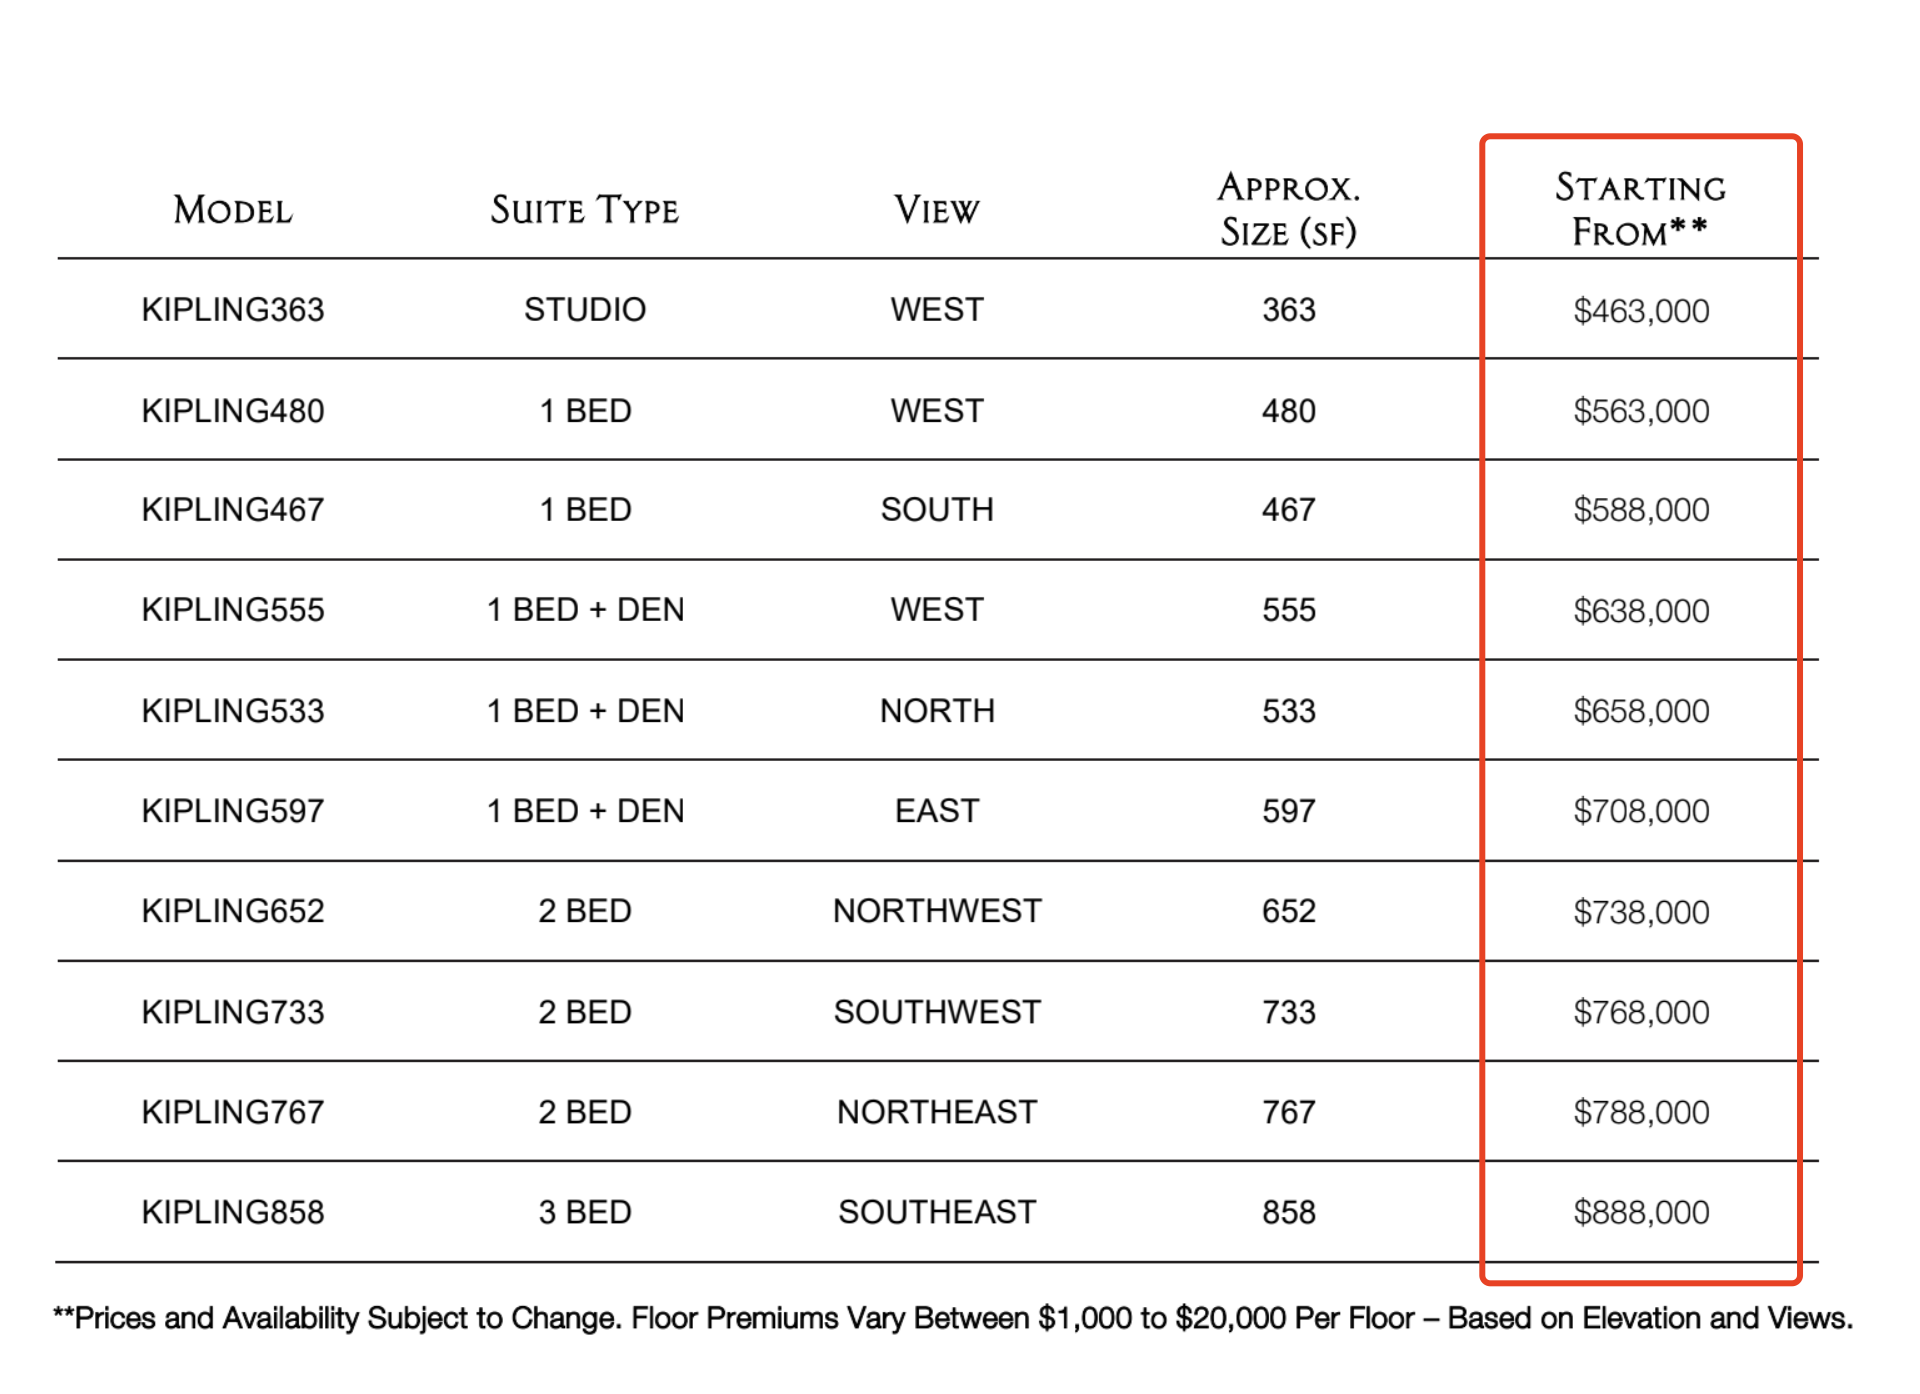Select the View column header
This screenshot has height=1394, width=1920.
click(x=937, y=210)
